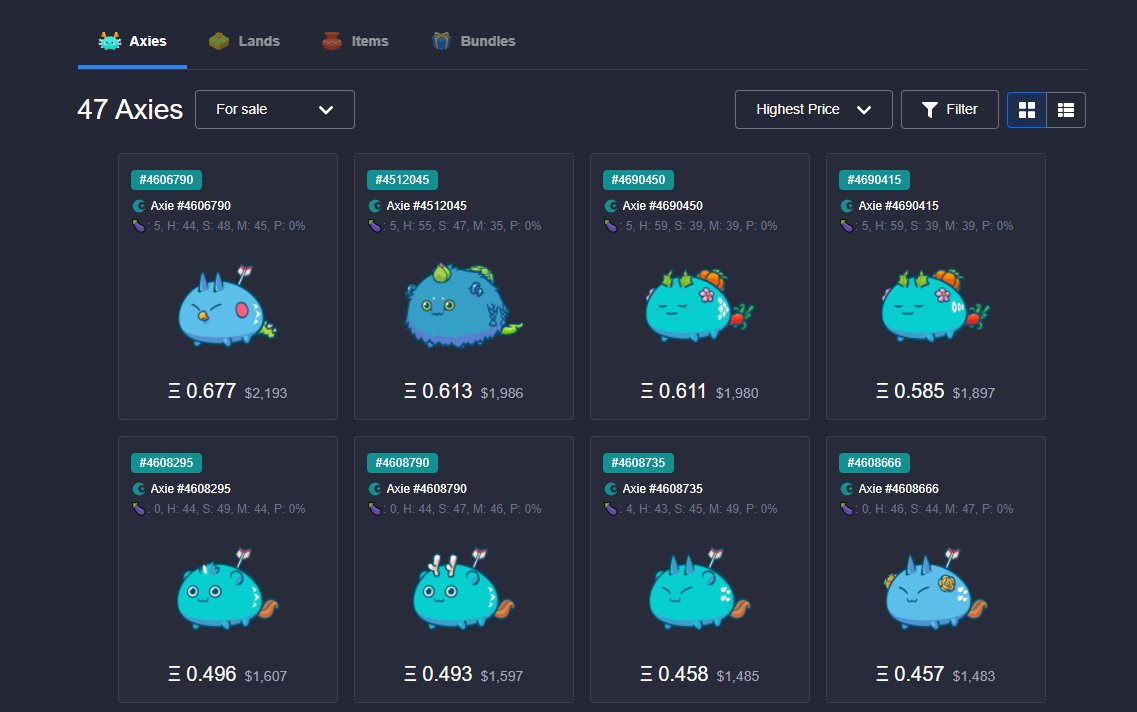Click the class icon beside Axie #4608666

coord(847,489)
